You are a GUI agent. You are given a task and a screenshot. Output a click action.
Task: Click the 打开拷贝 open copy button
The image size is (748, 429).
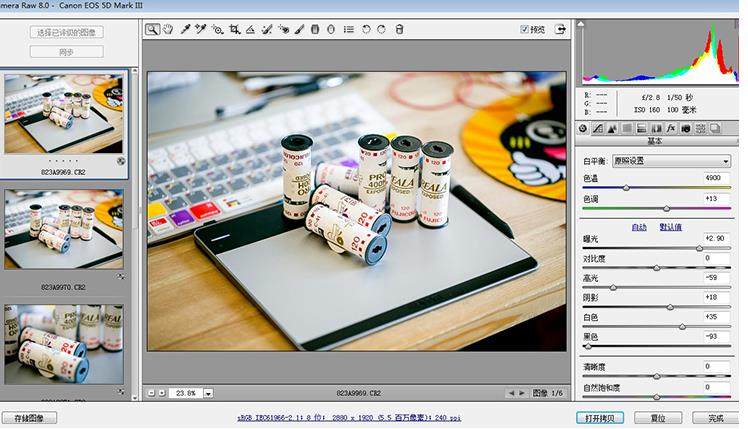pos(600,418)
